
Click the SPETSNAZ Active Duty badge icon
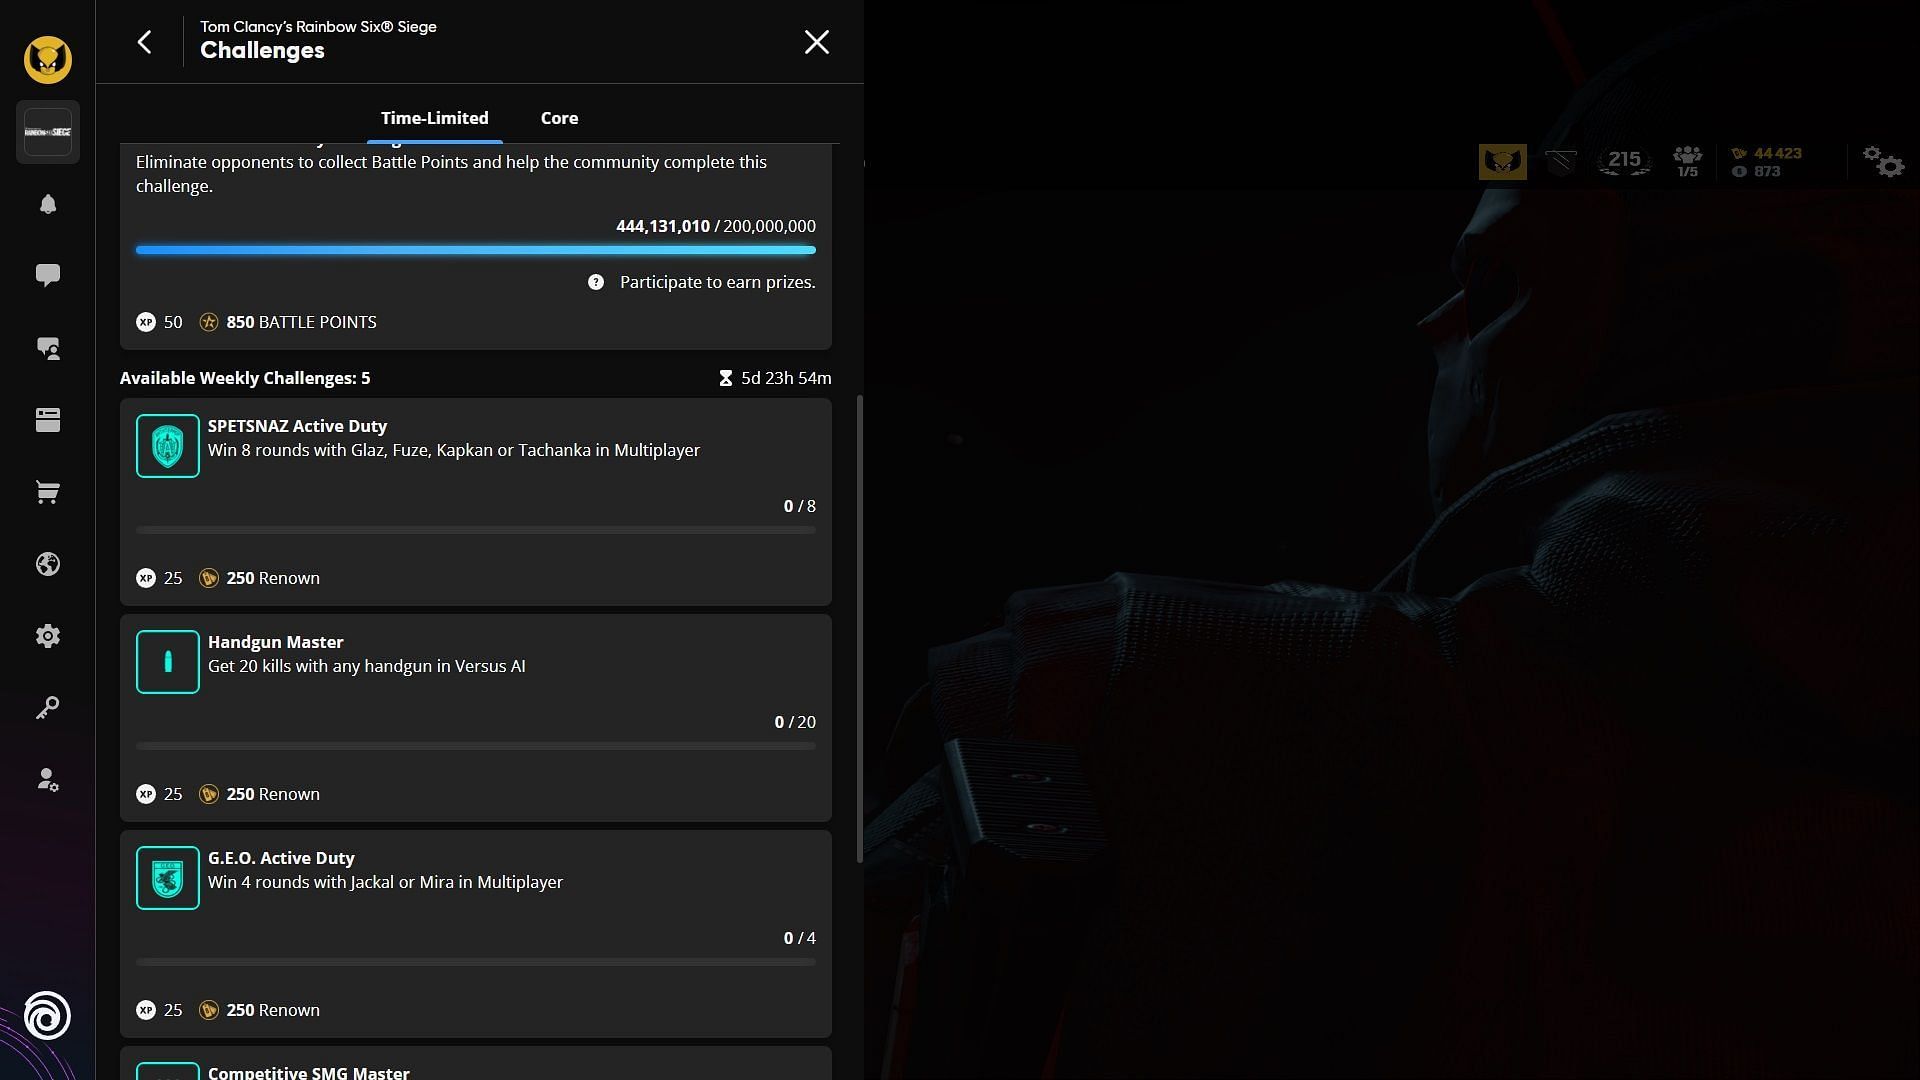168,446
